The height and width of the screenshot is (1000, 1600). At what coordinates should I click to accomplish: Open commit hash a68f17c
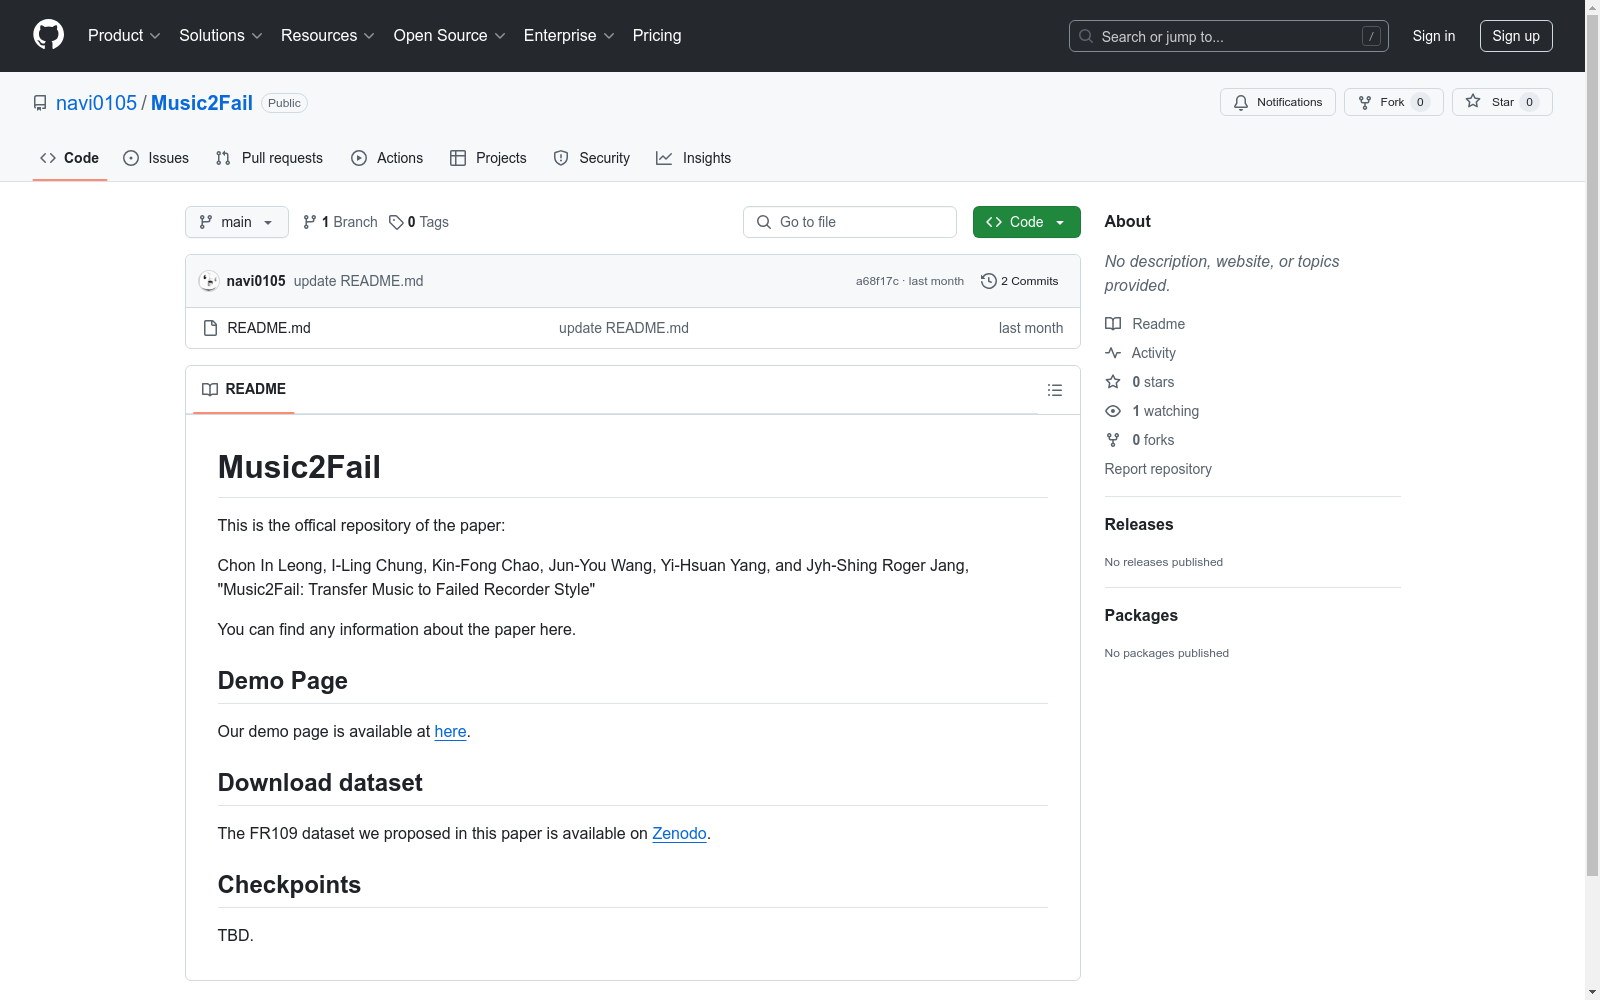[x=877, y=281]
